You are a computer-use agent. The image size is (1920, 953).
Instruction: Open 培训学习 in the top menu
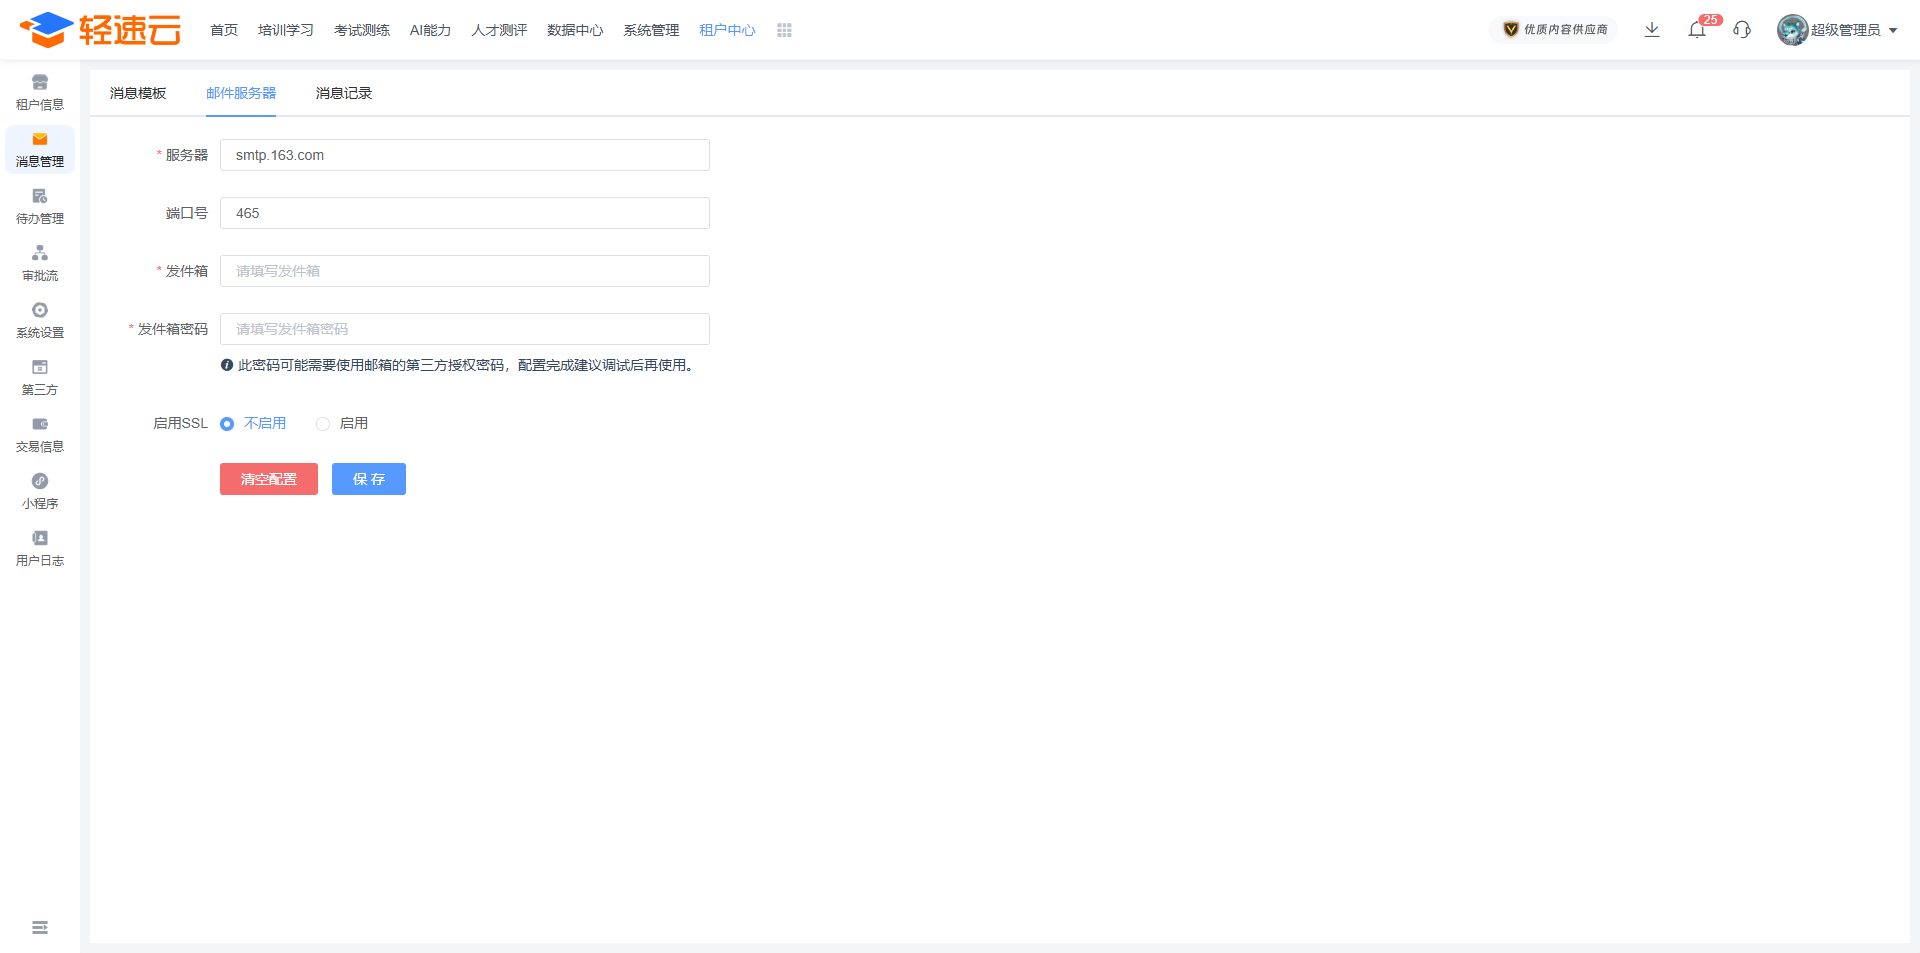pos(286,30)
